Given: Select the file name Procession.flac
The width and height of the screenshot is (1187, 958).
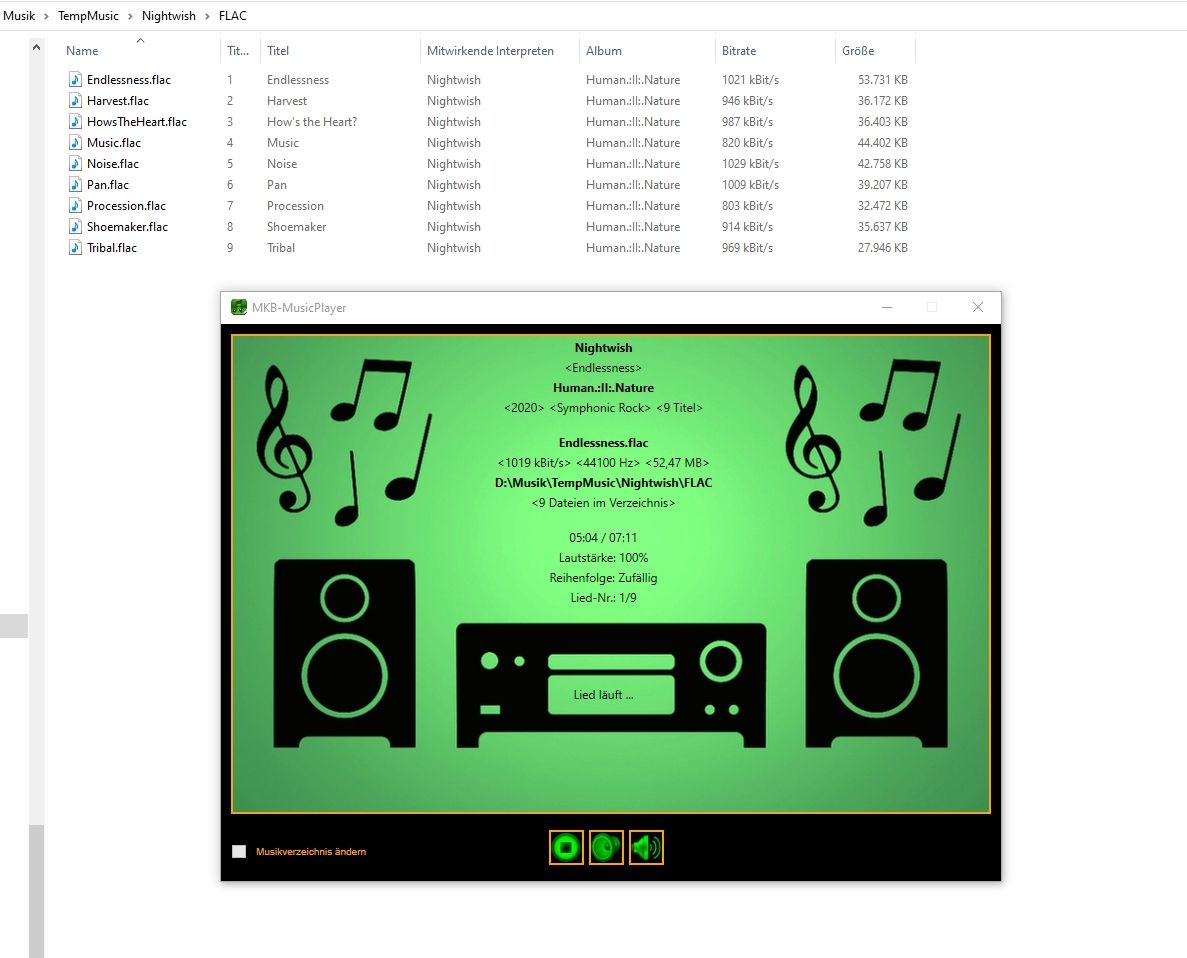Looking at the screenshot, I should [126, 206].
